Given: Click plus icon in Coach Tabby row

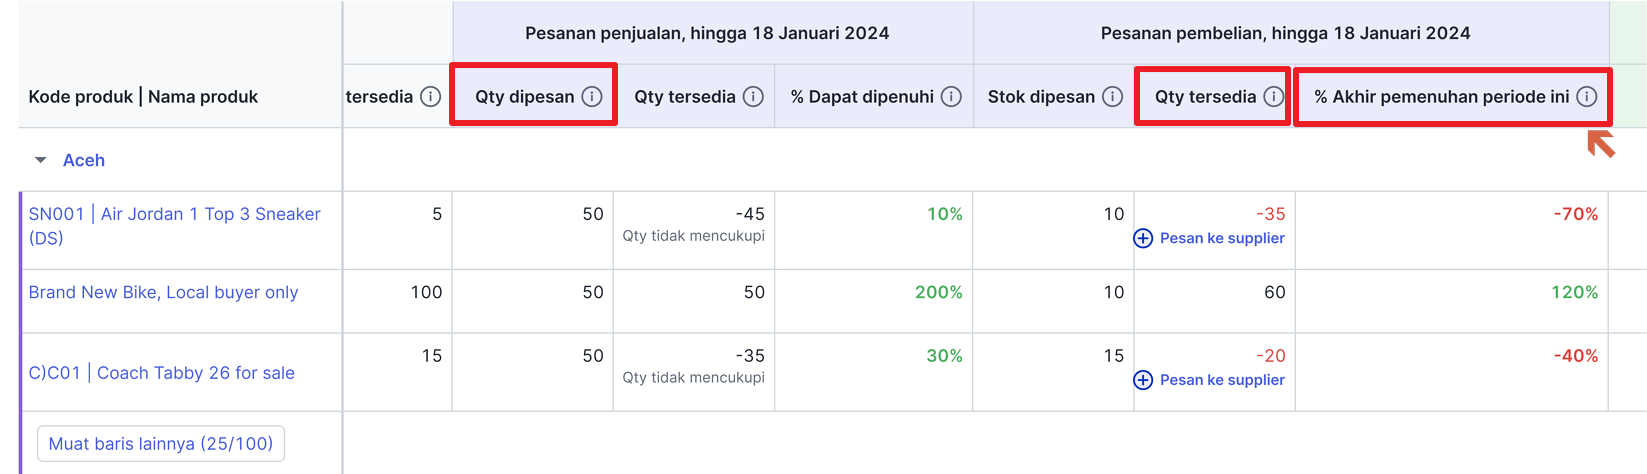Looking at the screenshot, I should (1143, 380).
